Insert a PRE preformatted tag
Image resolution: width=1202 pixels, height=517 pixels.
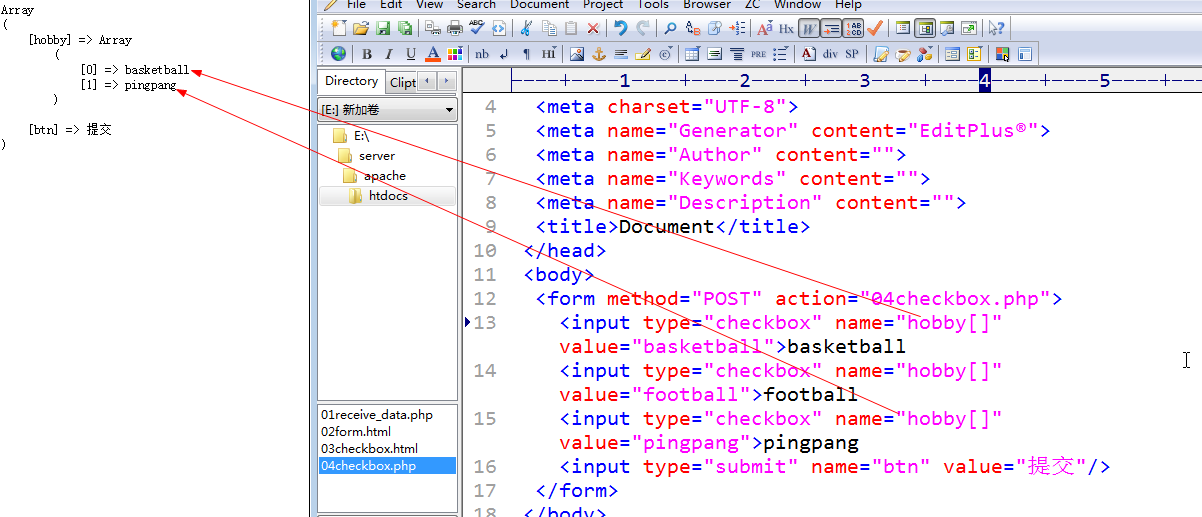click(x=759, y=54)
